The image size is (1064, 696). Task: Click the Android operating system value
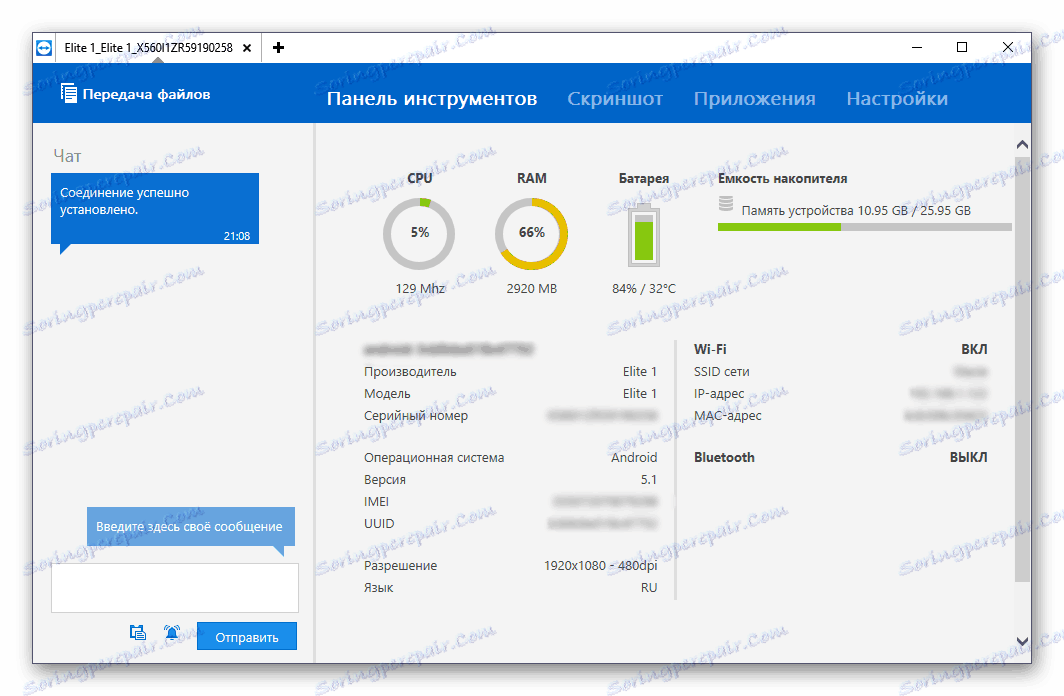(x=634, y=457)
